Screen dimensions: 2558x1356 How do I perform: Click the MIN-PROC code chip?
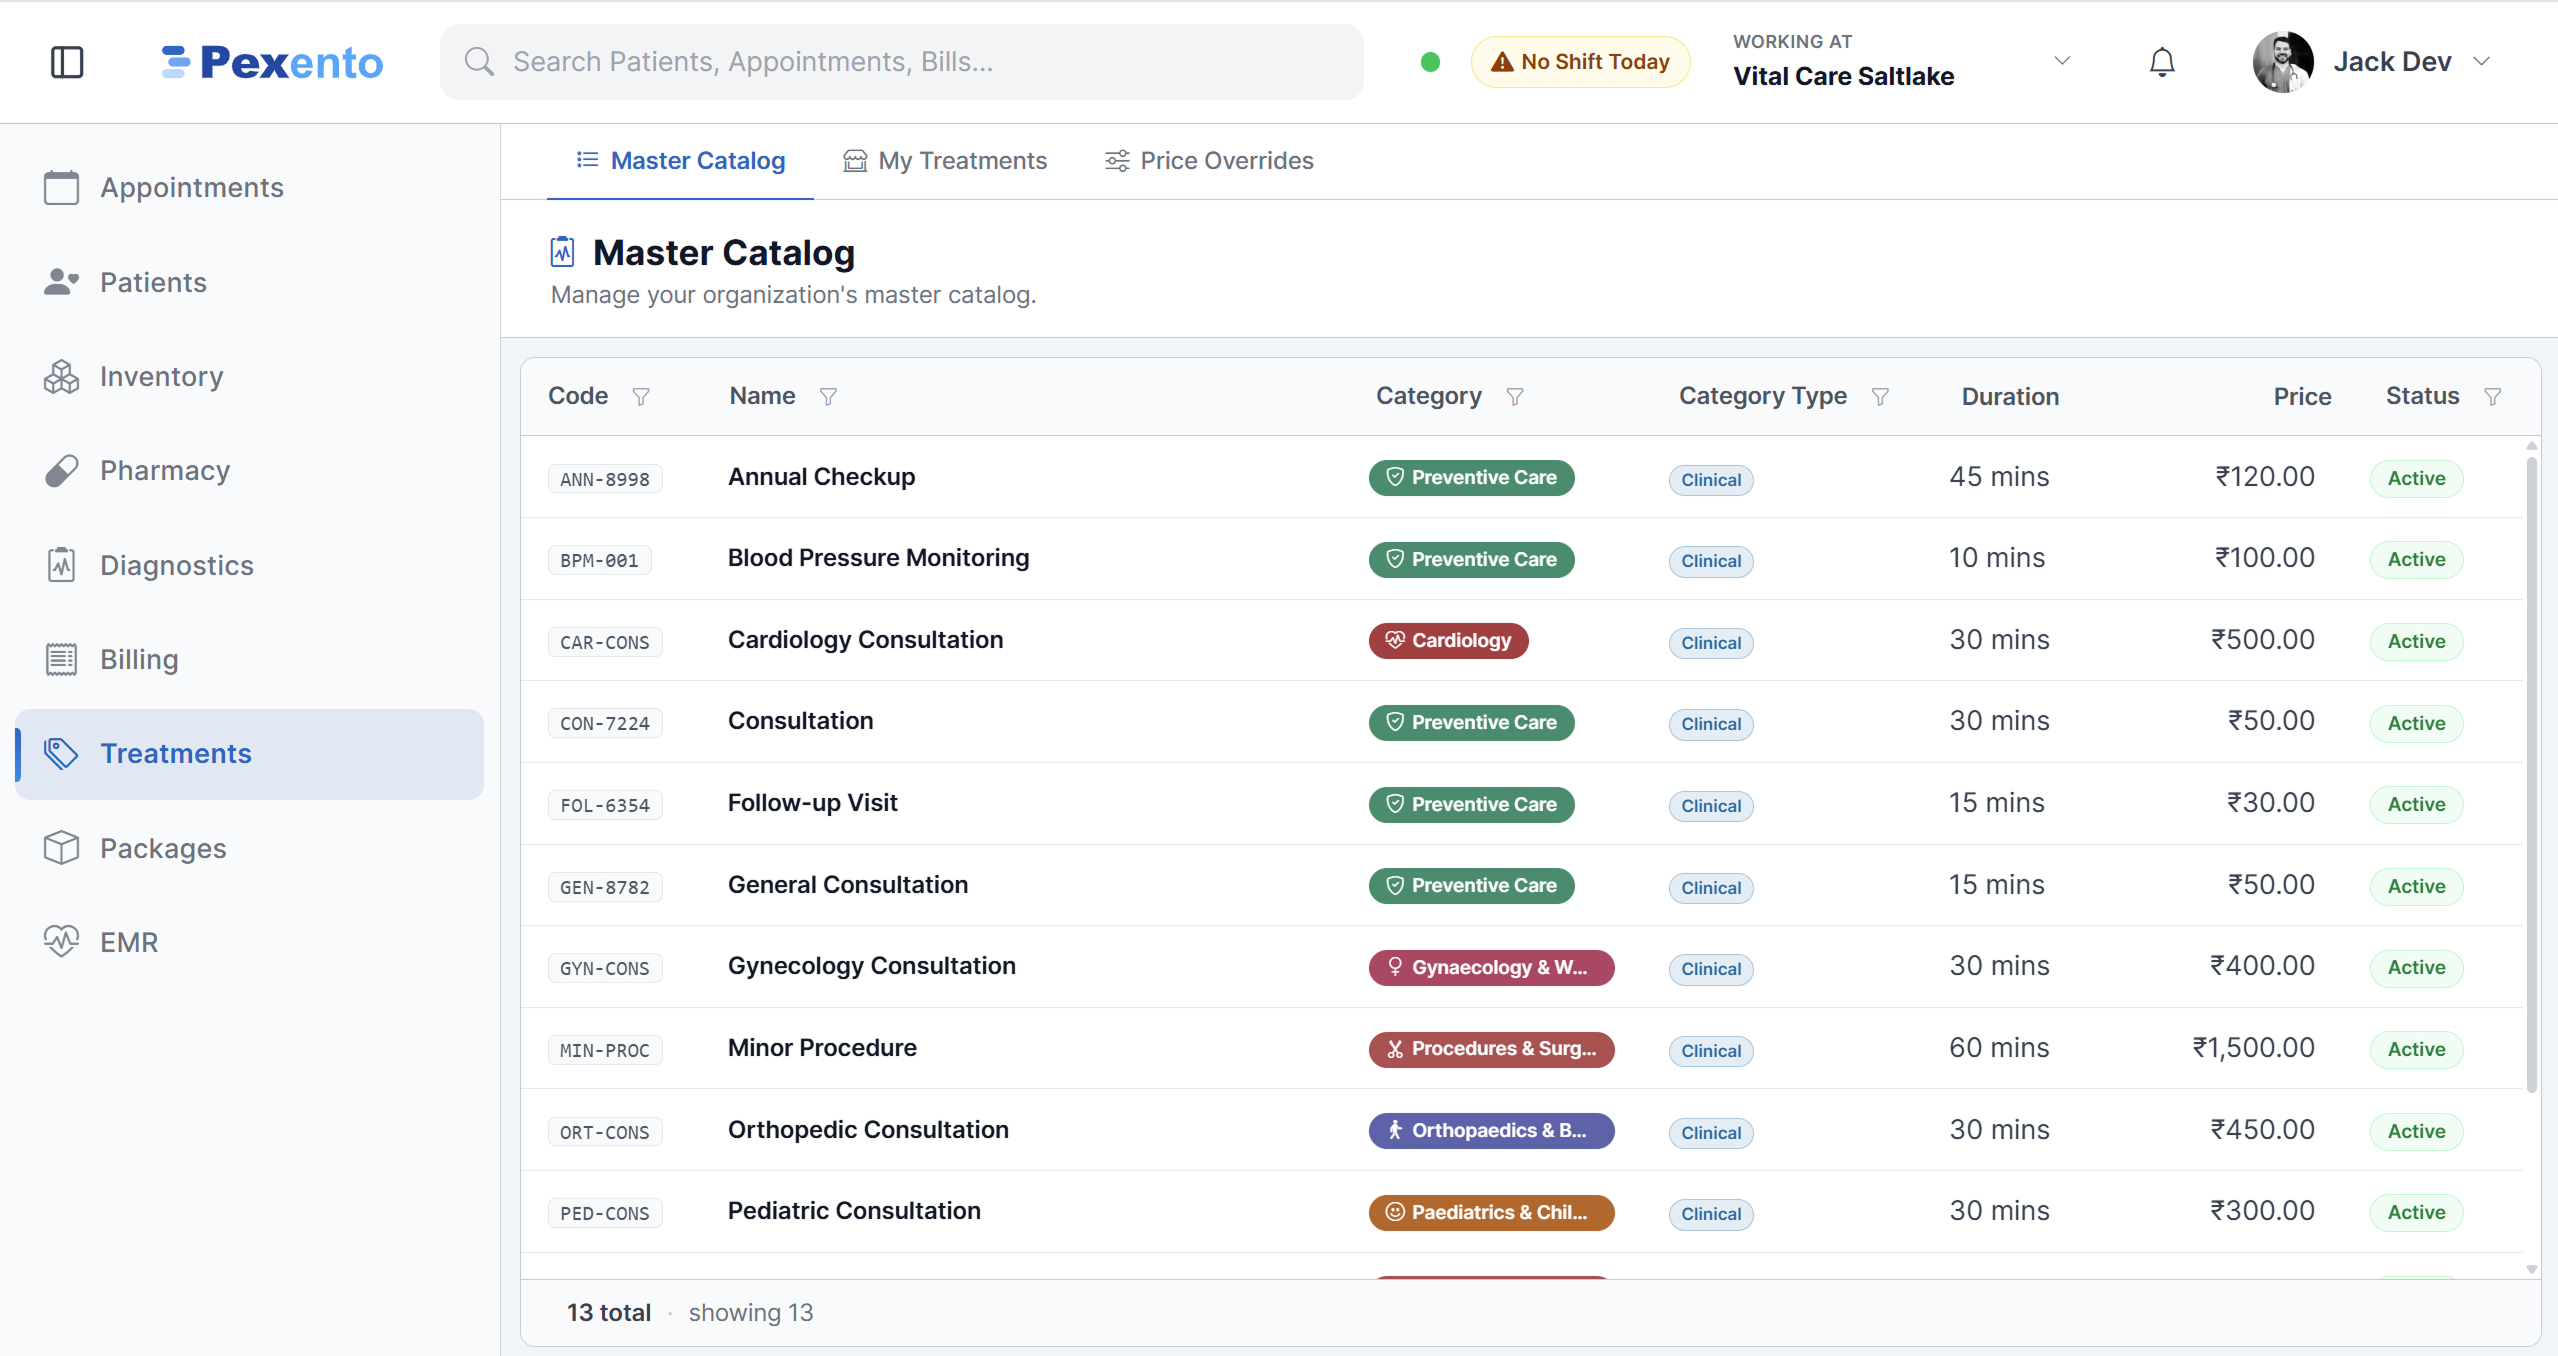pyautogui.click(x=605, y=1050)
